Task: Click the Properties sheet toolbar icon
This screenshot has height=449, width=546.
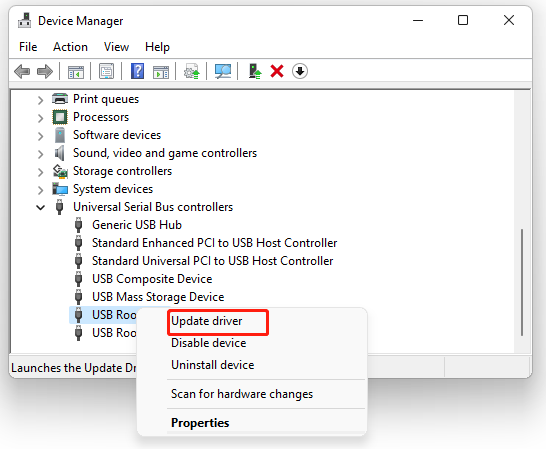Action: click(x=106, y=71)
